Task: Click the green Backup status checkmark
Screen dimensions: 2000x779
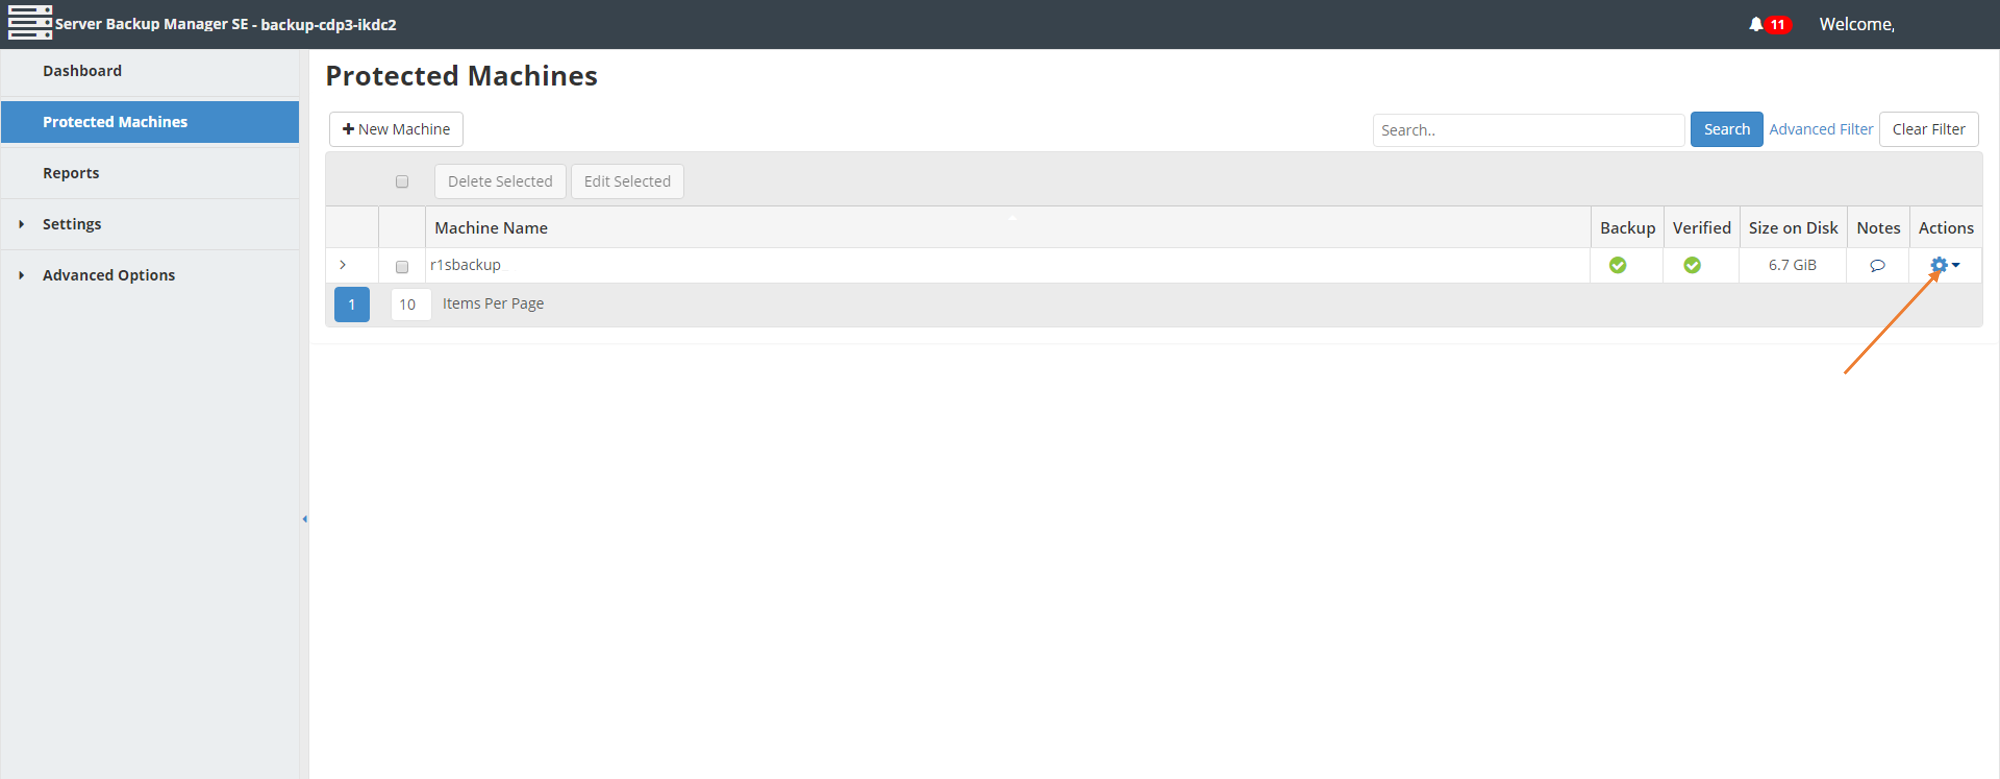Action: click(1617, 265)
